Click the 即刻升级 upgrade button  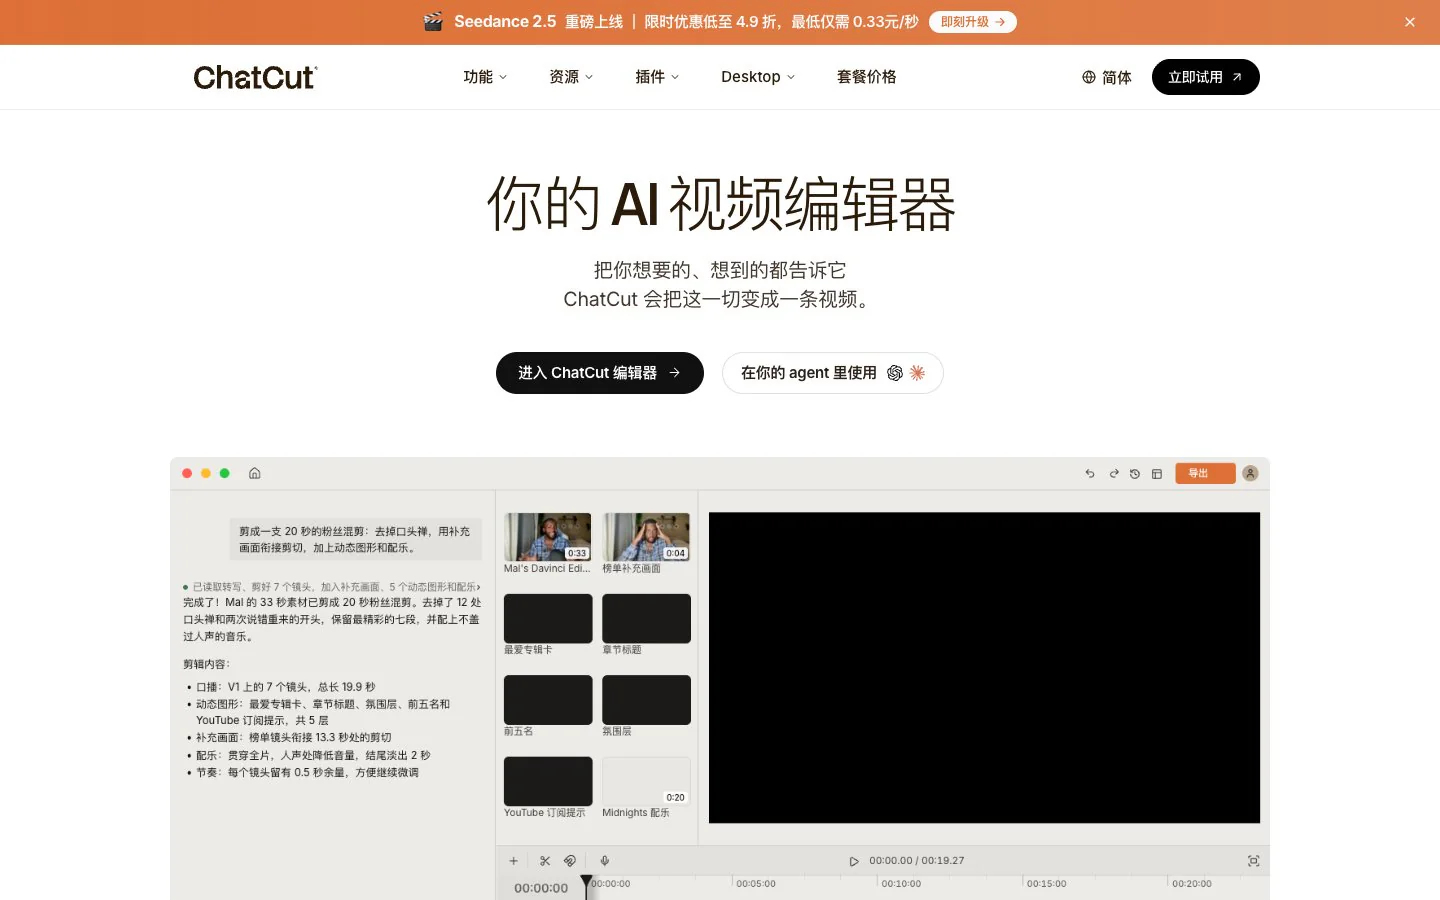pyautogui.click(x=972, y=22)
